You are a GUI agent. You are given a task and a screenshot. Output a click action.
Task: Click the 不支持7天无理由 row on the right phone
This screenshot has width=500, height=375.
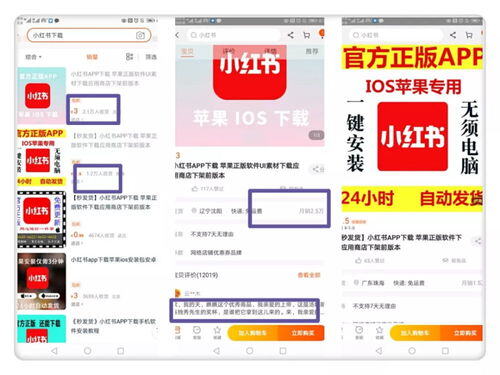[x=412, y=306]
